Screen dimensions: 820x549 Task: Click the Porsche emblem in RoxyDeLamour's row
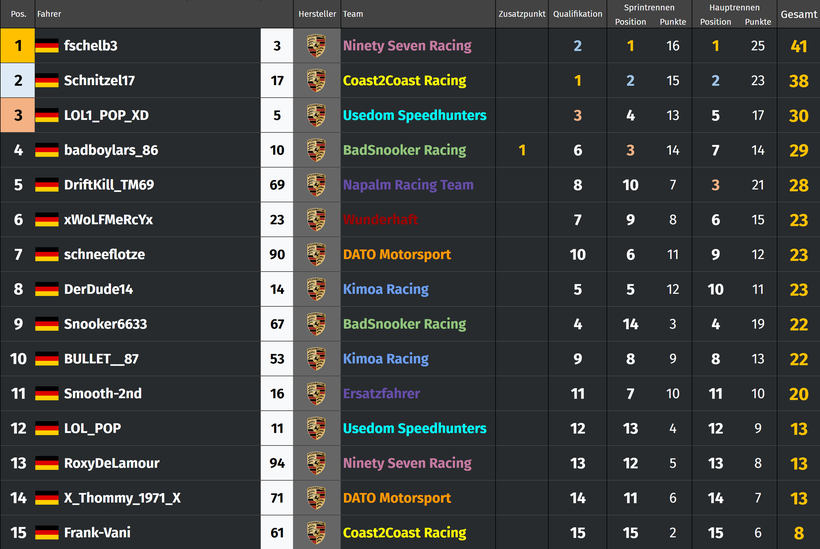[316, 463]
